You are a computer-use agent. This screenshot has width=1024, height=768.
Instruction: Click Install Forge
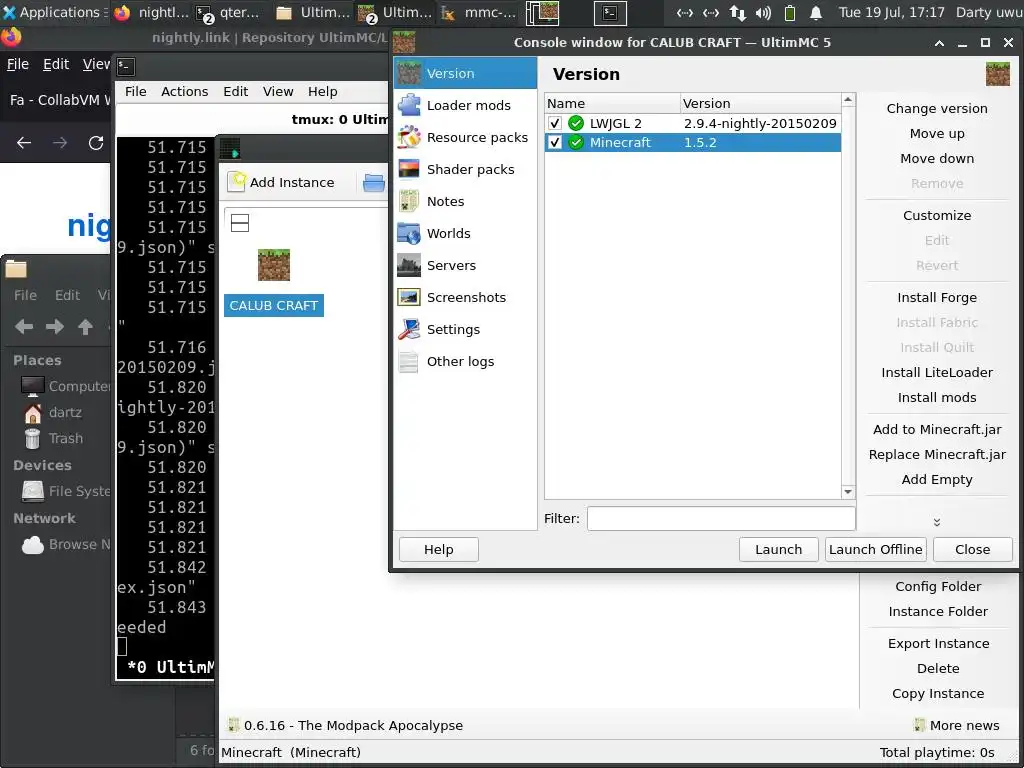937,297
